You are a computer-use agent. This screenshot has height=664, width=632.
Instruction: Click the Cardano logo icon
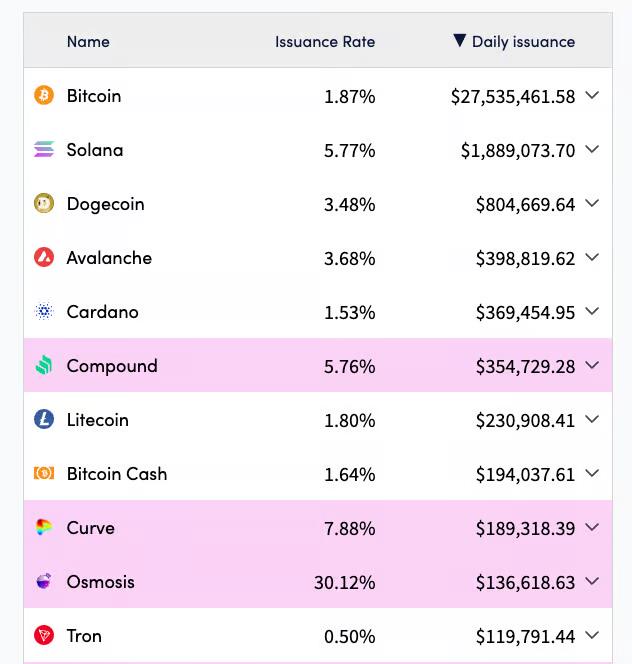pos(44,312)
